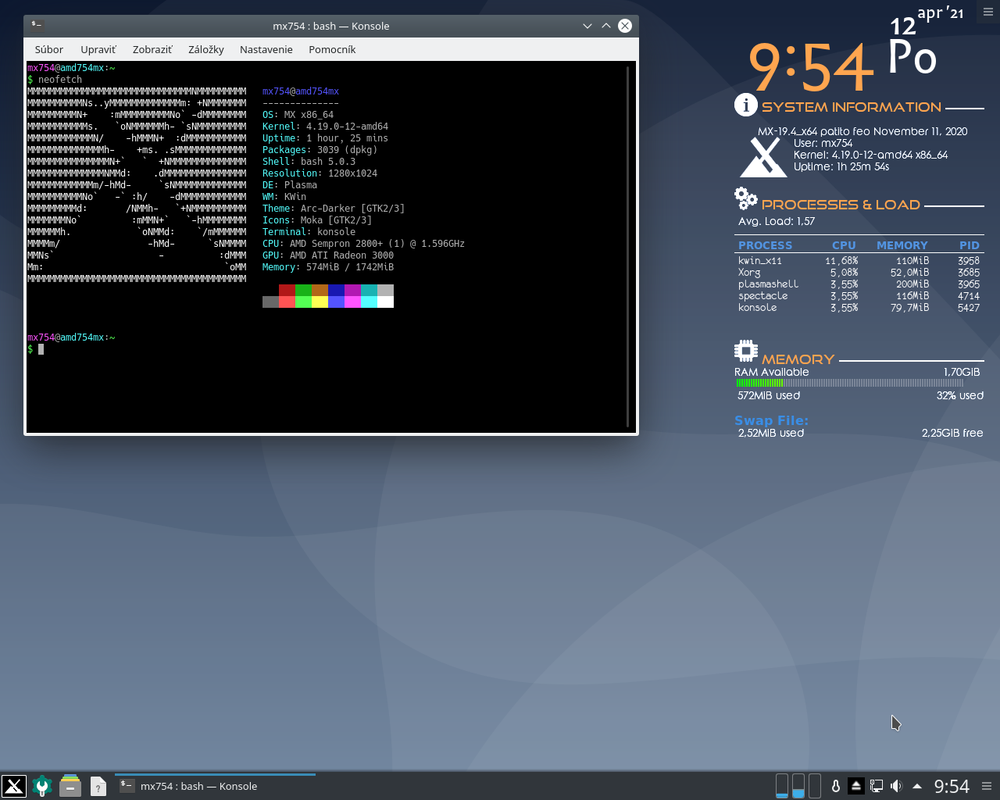Click the first system load monitor bar
This screenshot has height=800, width=1000.
coord(782,785)
